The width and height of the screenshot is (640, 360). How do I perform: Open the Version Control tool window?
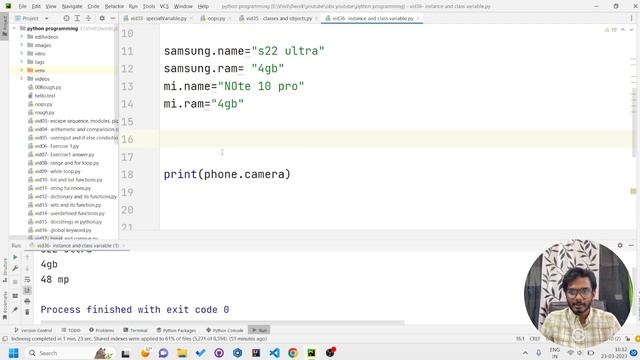pyautogui.click(x=33, y=330)
